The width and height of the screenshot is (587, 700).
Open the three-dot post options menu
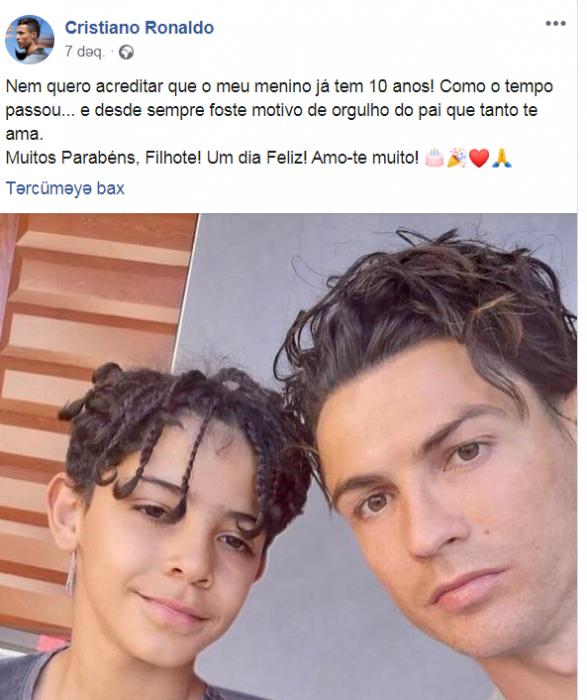coord(555,23)
